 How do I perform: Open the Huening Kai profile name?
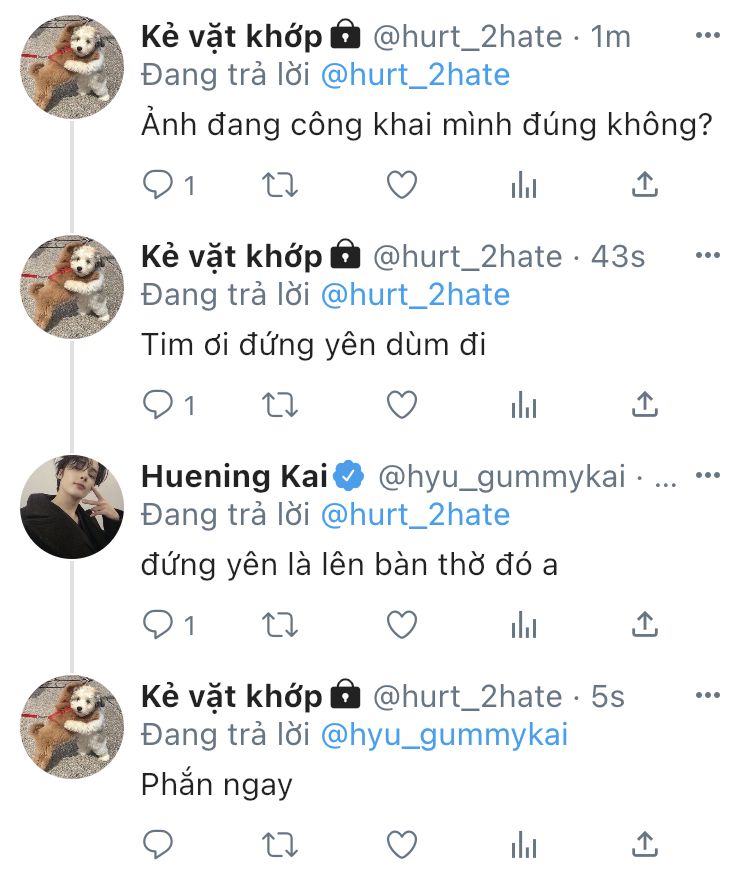click(234, 477)
